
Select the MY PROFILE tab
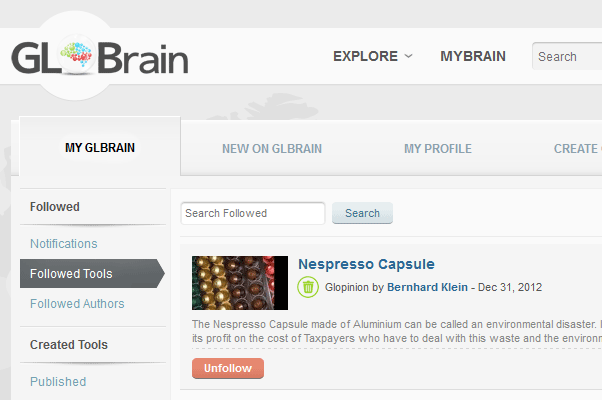438,149
